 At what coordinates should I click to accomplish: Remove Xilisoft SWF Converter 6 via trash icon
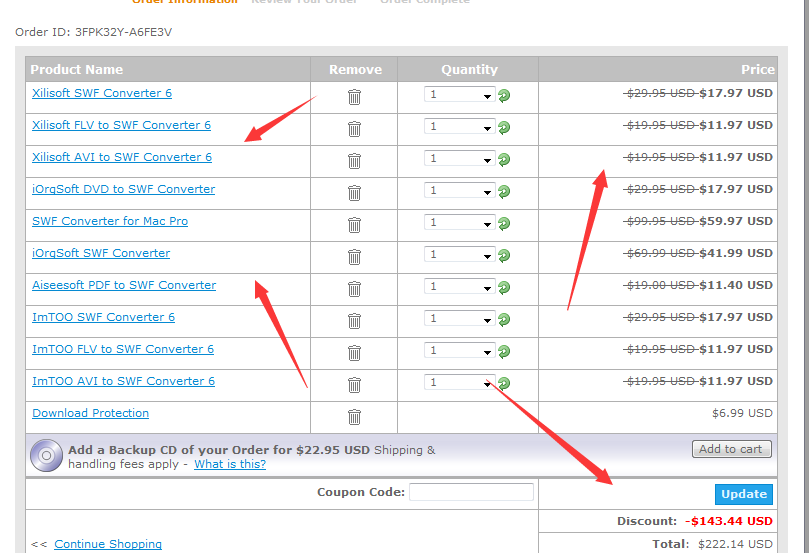[x=354, y=96]
